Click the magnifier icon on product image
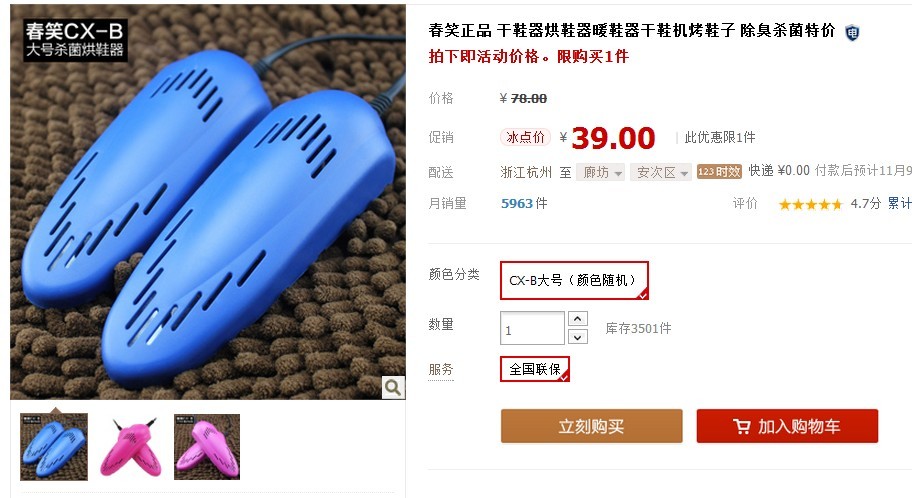Screen dimensions: 912x498 393,387
